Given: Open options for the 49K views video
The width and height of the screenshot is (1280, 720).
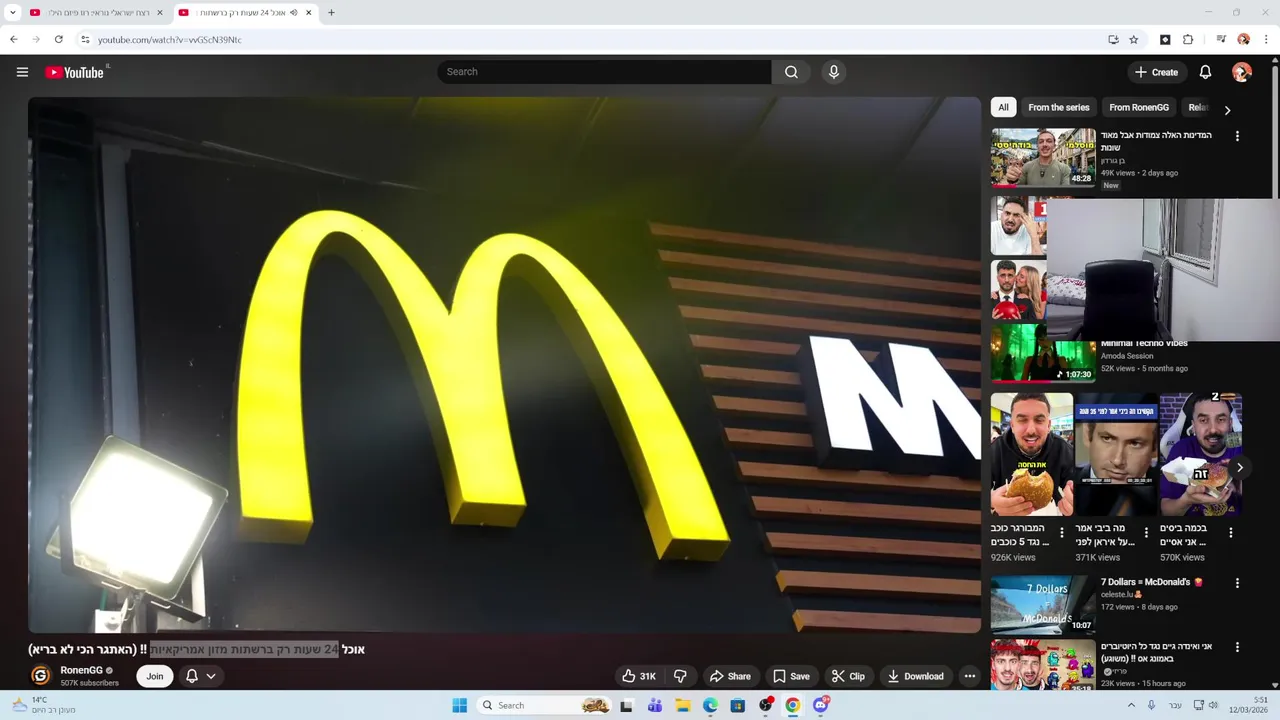Looking at the screenshot, I should pyautogui.click(x=1237, y=136).
